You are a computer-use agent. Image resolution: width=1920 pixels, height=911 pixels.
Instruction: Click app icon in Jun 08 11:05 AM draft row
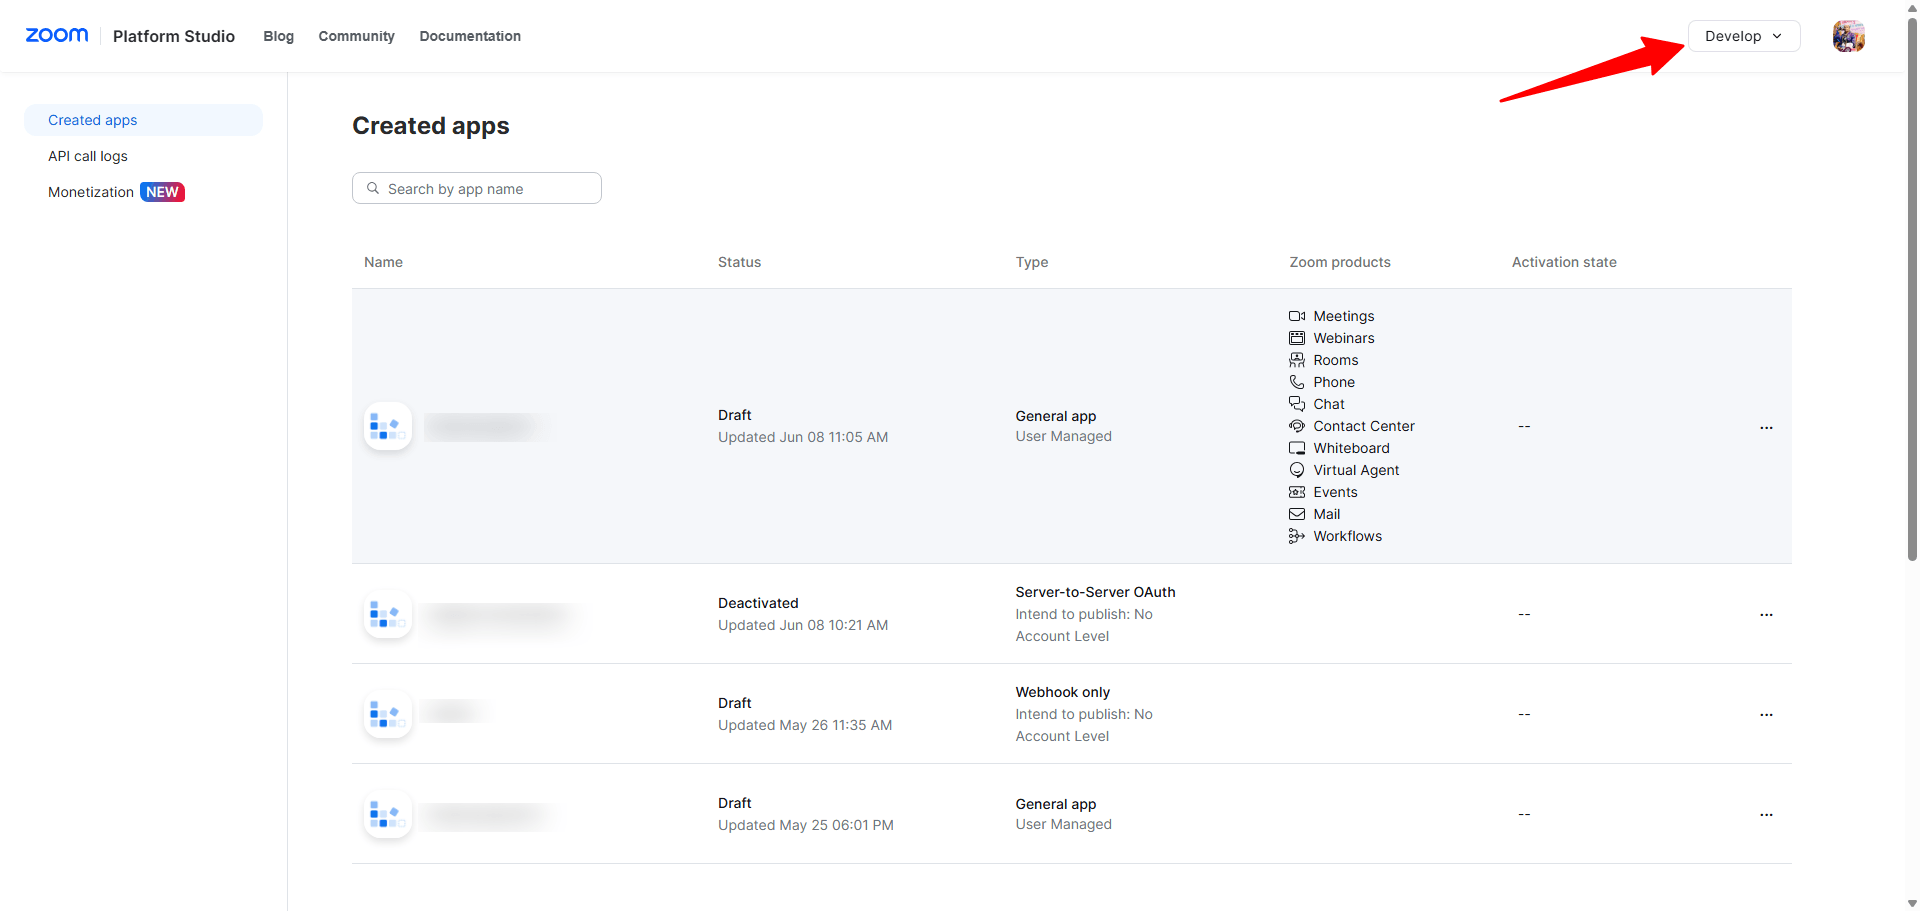coord(388,427)
